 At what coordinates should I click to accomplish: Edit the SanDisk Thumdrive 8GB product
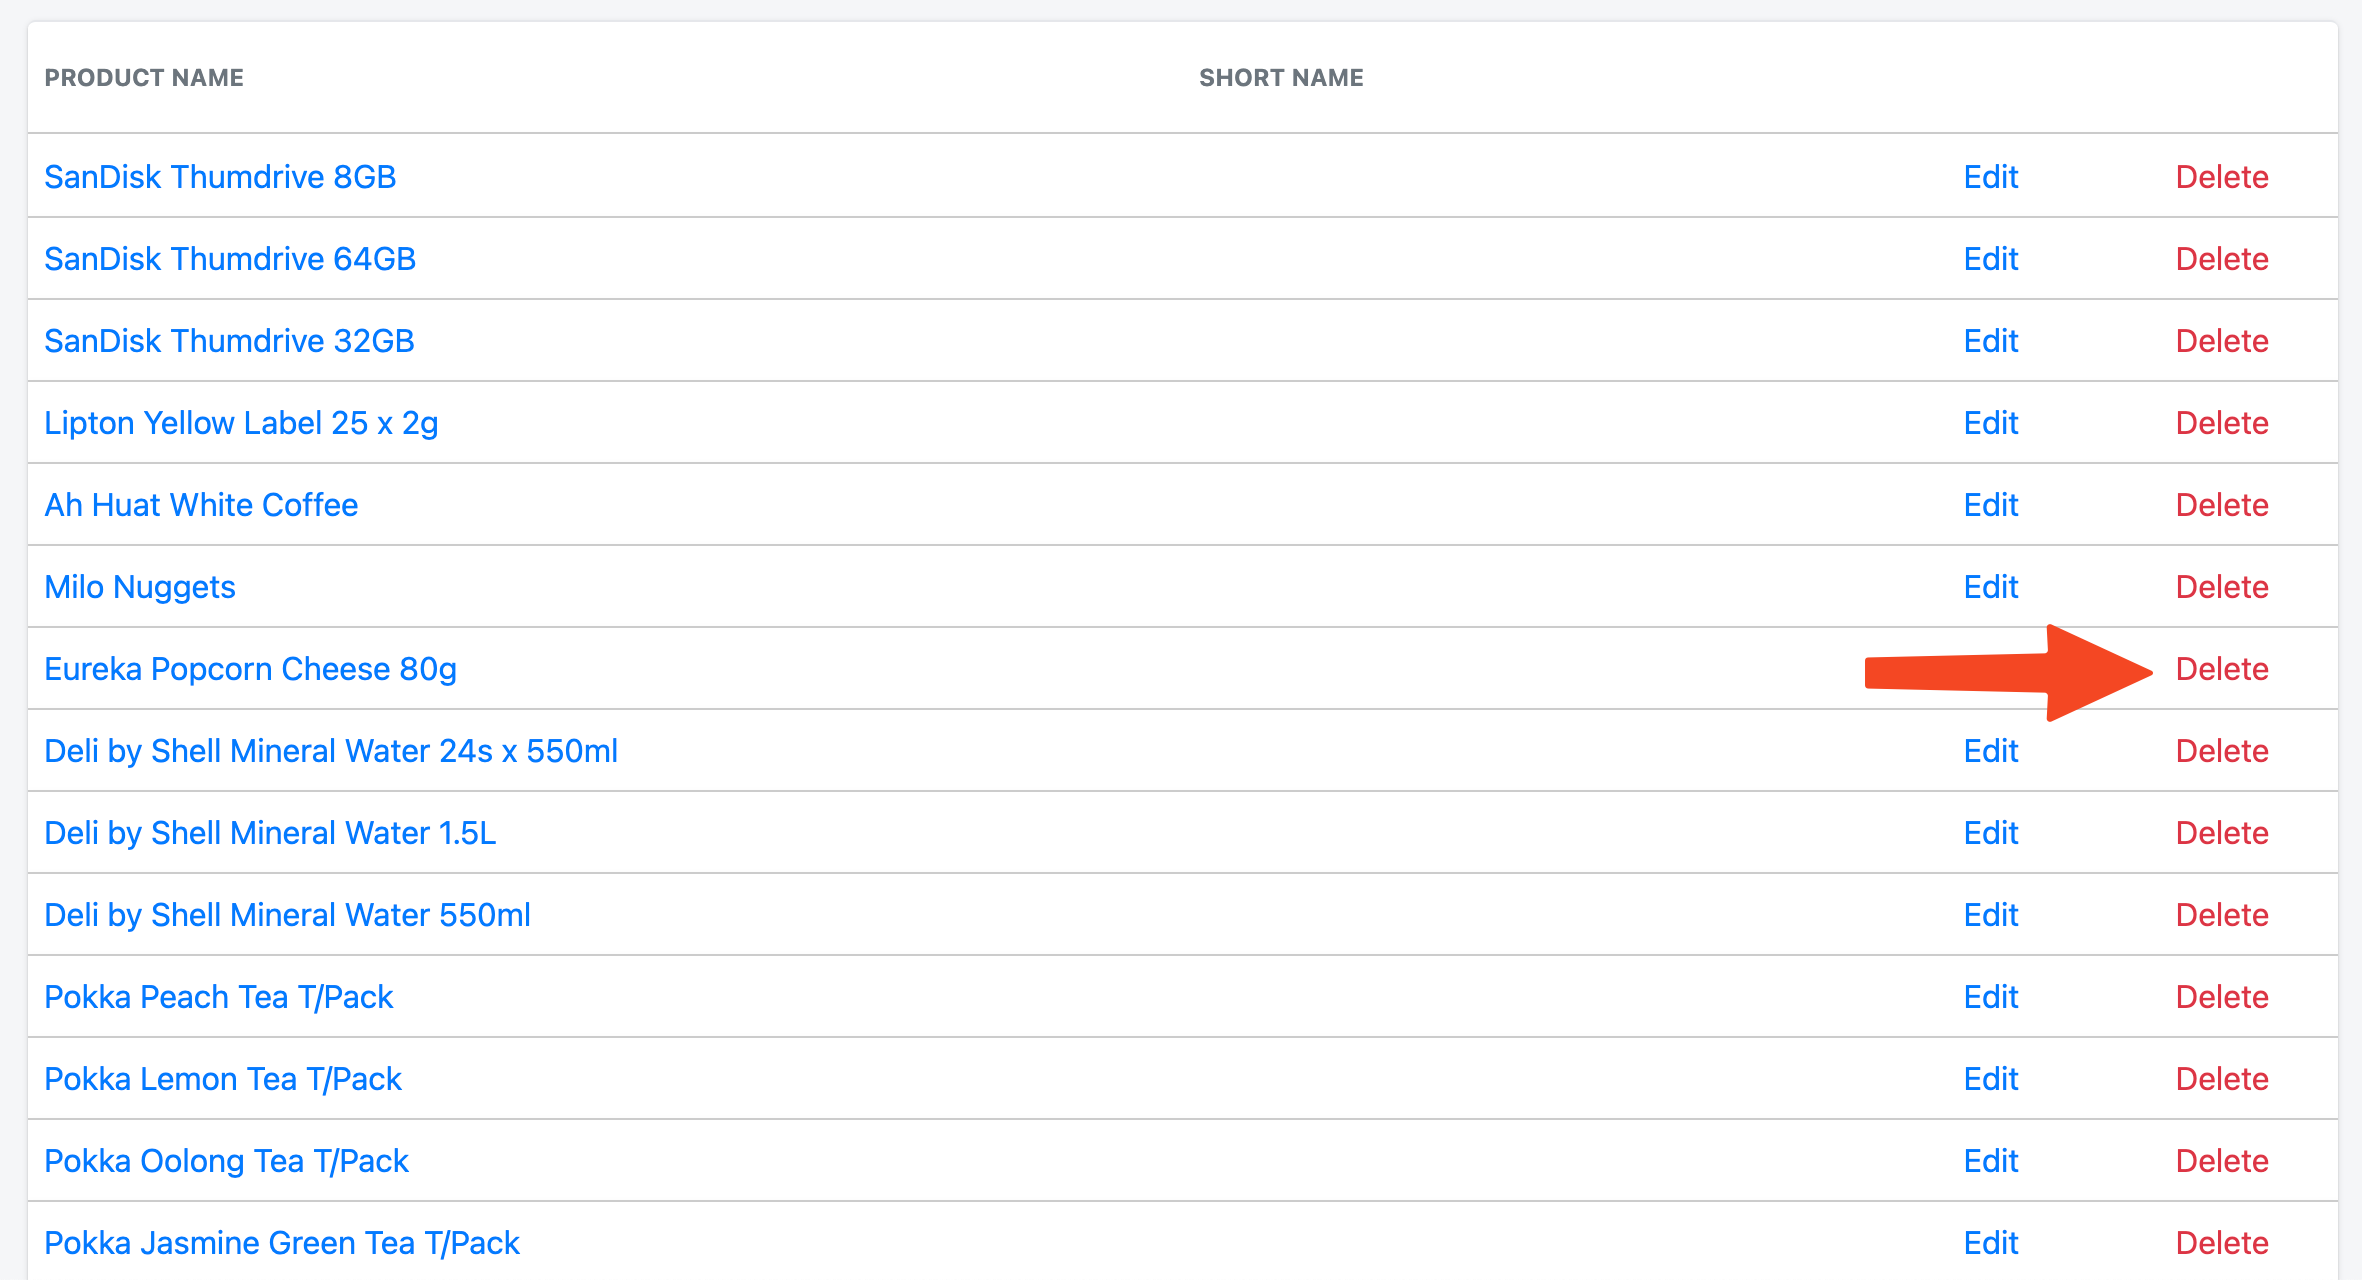[1990, 177]
